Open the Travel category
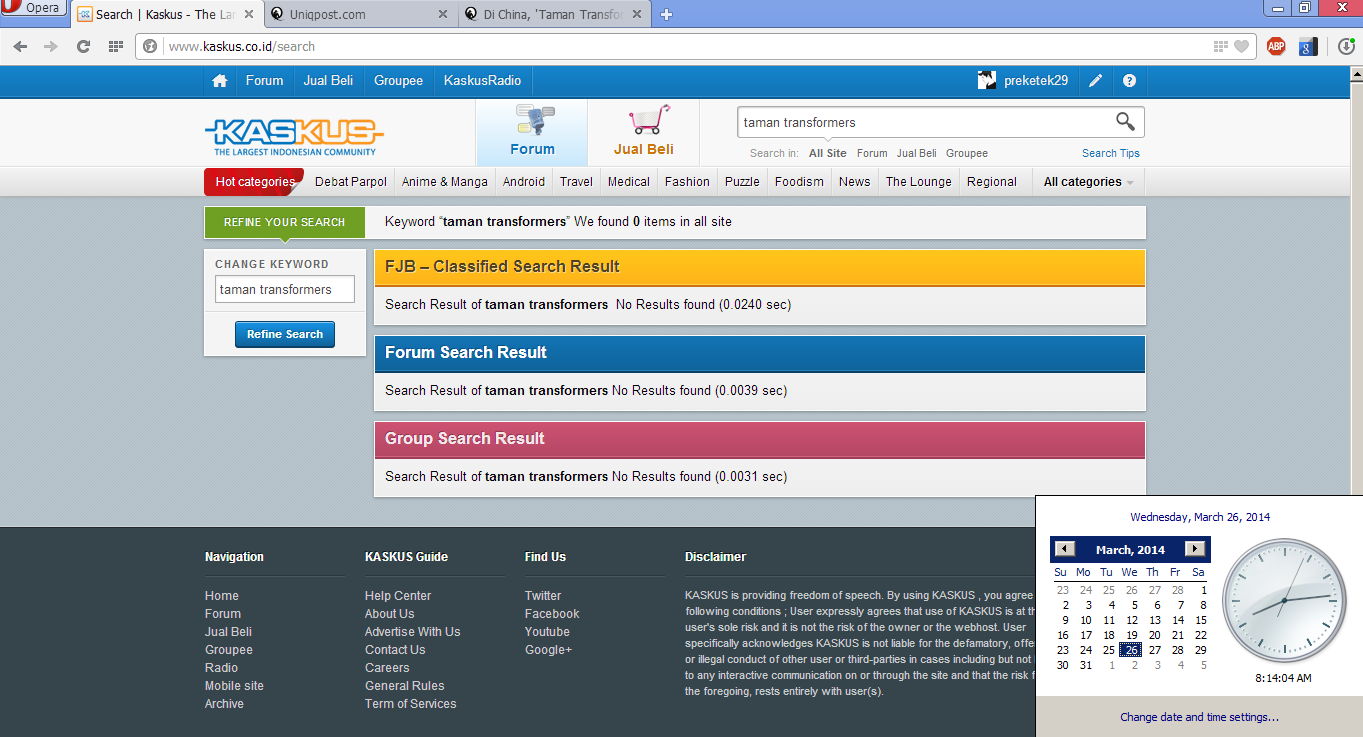Viewport: 1363px width, 737px height. [x=577, y=182]
